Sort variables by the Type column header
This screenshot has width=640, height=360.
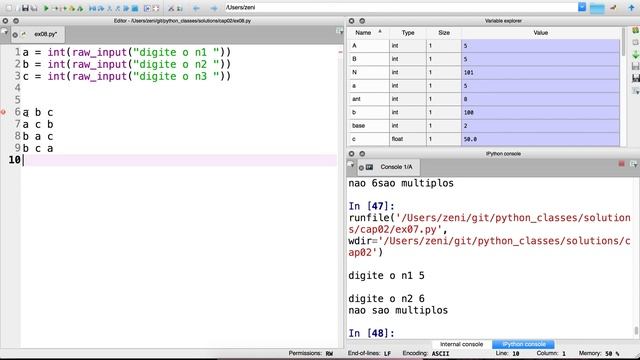[x=408, y=33]
